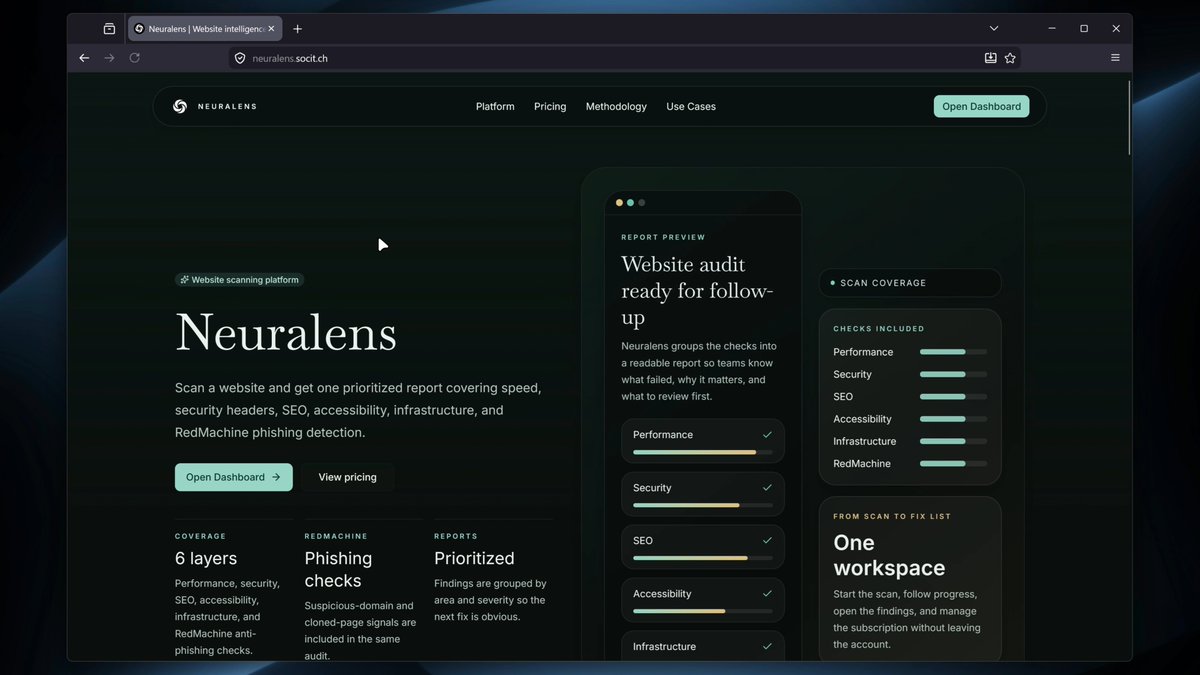The height and width of the screenshot is (675, 1200).
Task: Click Performance progress bar in report preview
Action: (x=703, y=452)
